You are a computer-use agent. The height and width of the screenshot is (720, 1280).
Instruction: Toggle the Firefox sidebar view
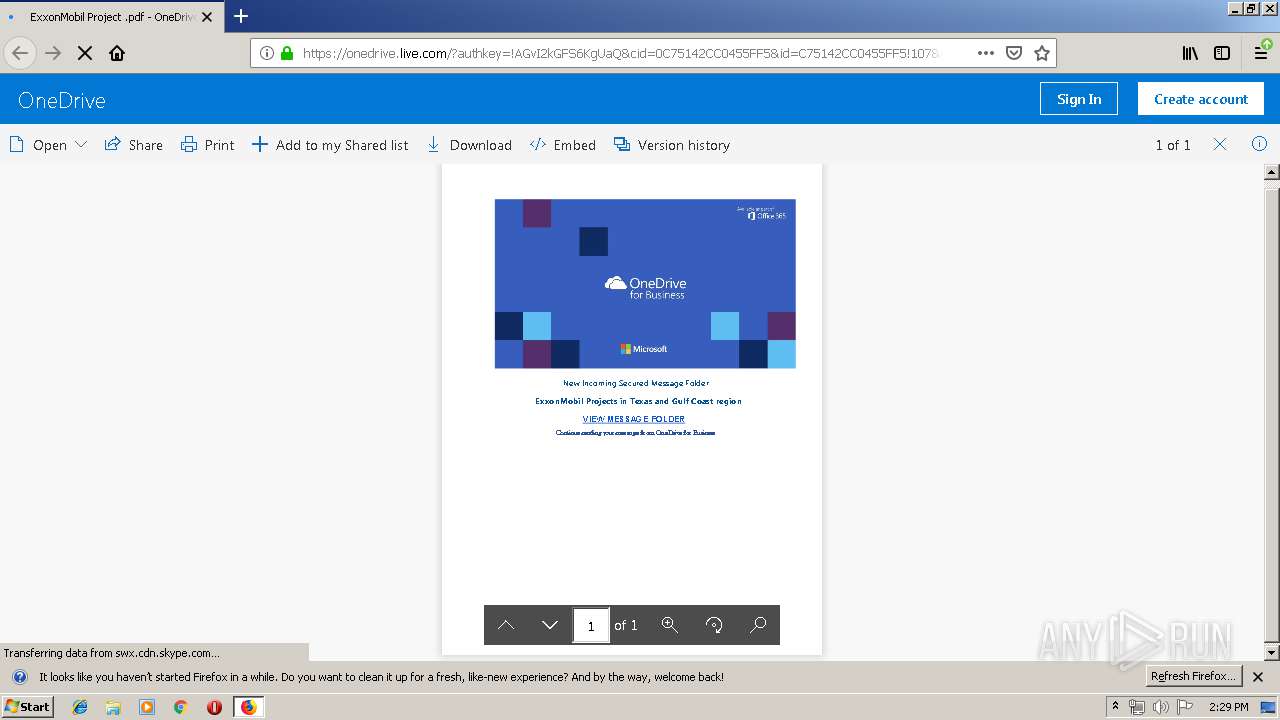[x=1222, y=53]
